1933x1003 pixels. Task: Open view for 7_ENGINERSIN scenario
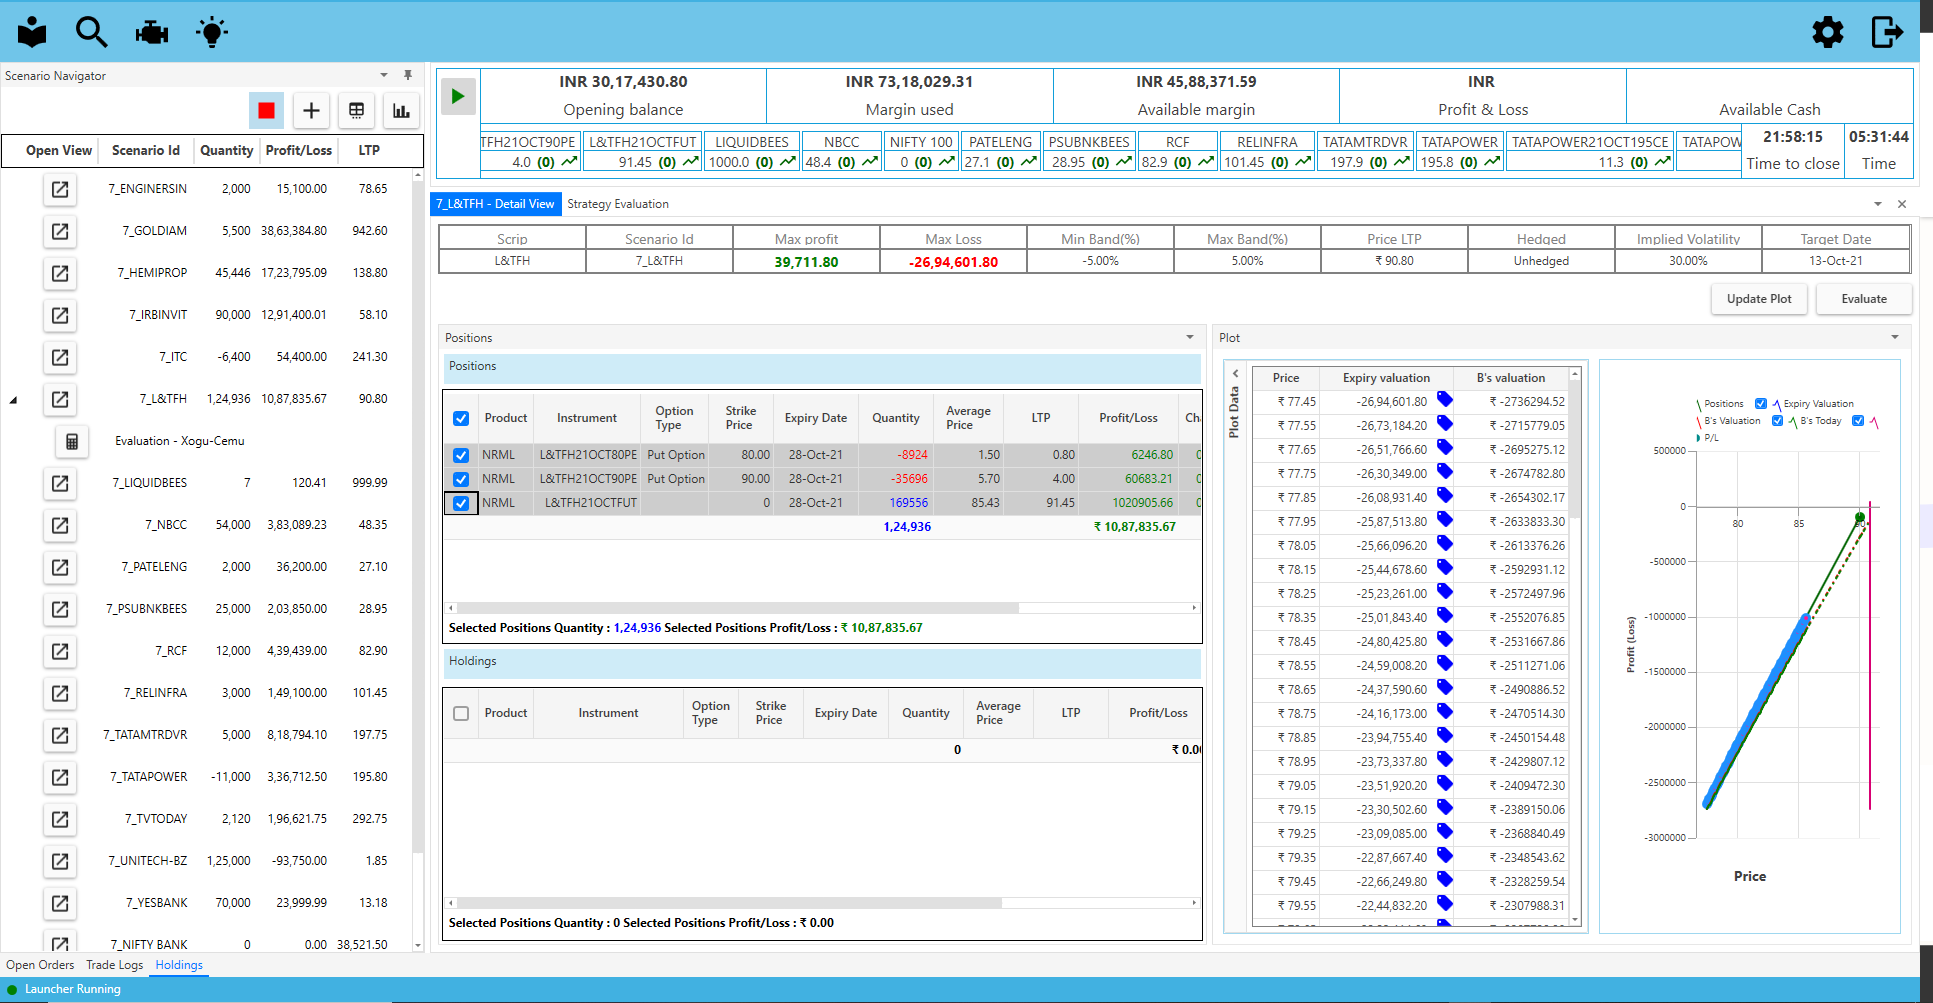click(x=60, y=189)
